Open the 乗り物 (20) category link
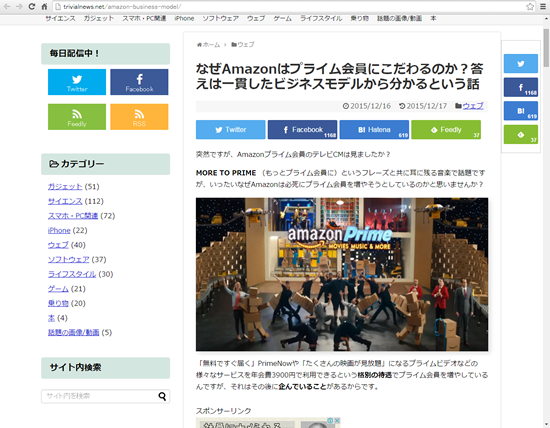 (58, 303)
